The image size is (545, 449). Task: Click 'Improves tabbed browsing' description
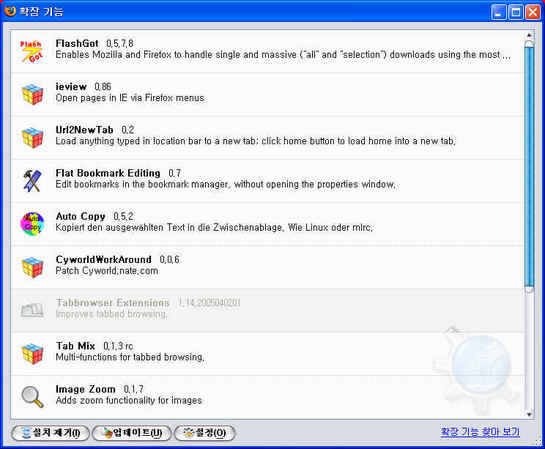point(111,314)
